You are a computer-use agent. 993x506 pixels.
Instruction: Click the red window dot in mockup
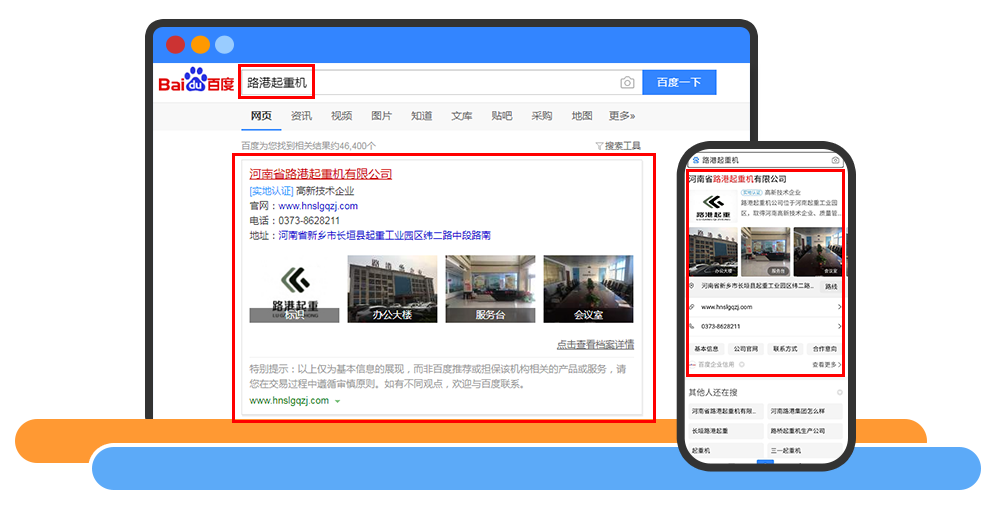175,45
